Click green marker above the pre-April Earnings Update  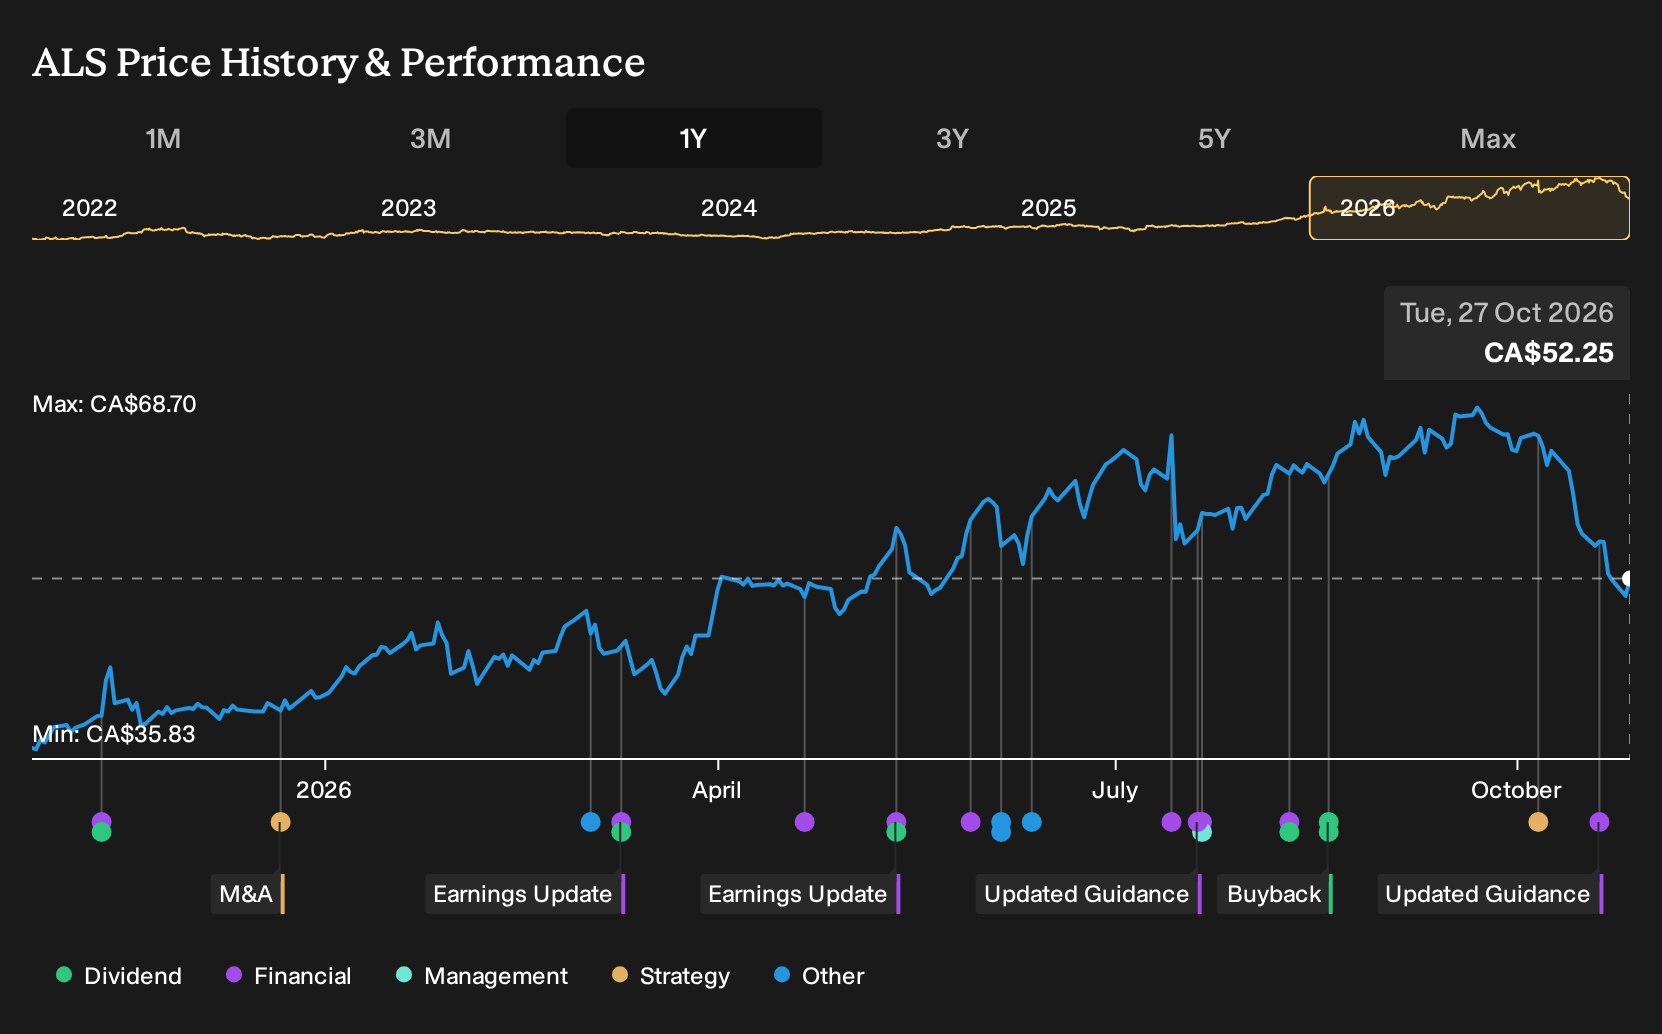621,832
